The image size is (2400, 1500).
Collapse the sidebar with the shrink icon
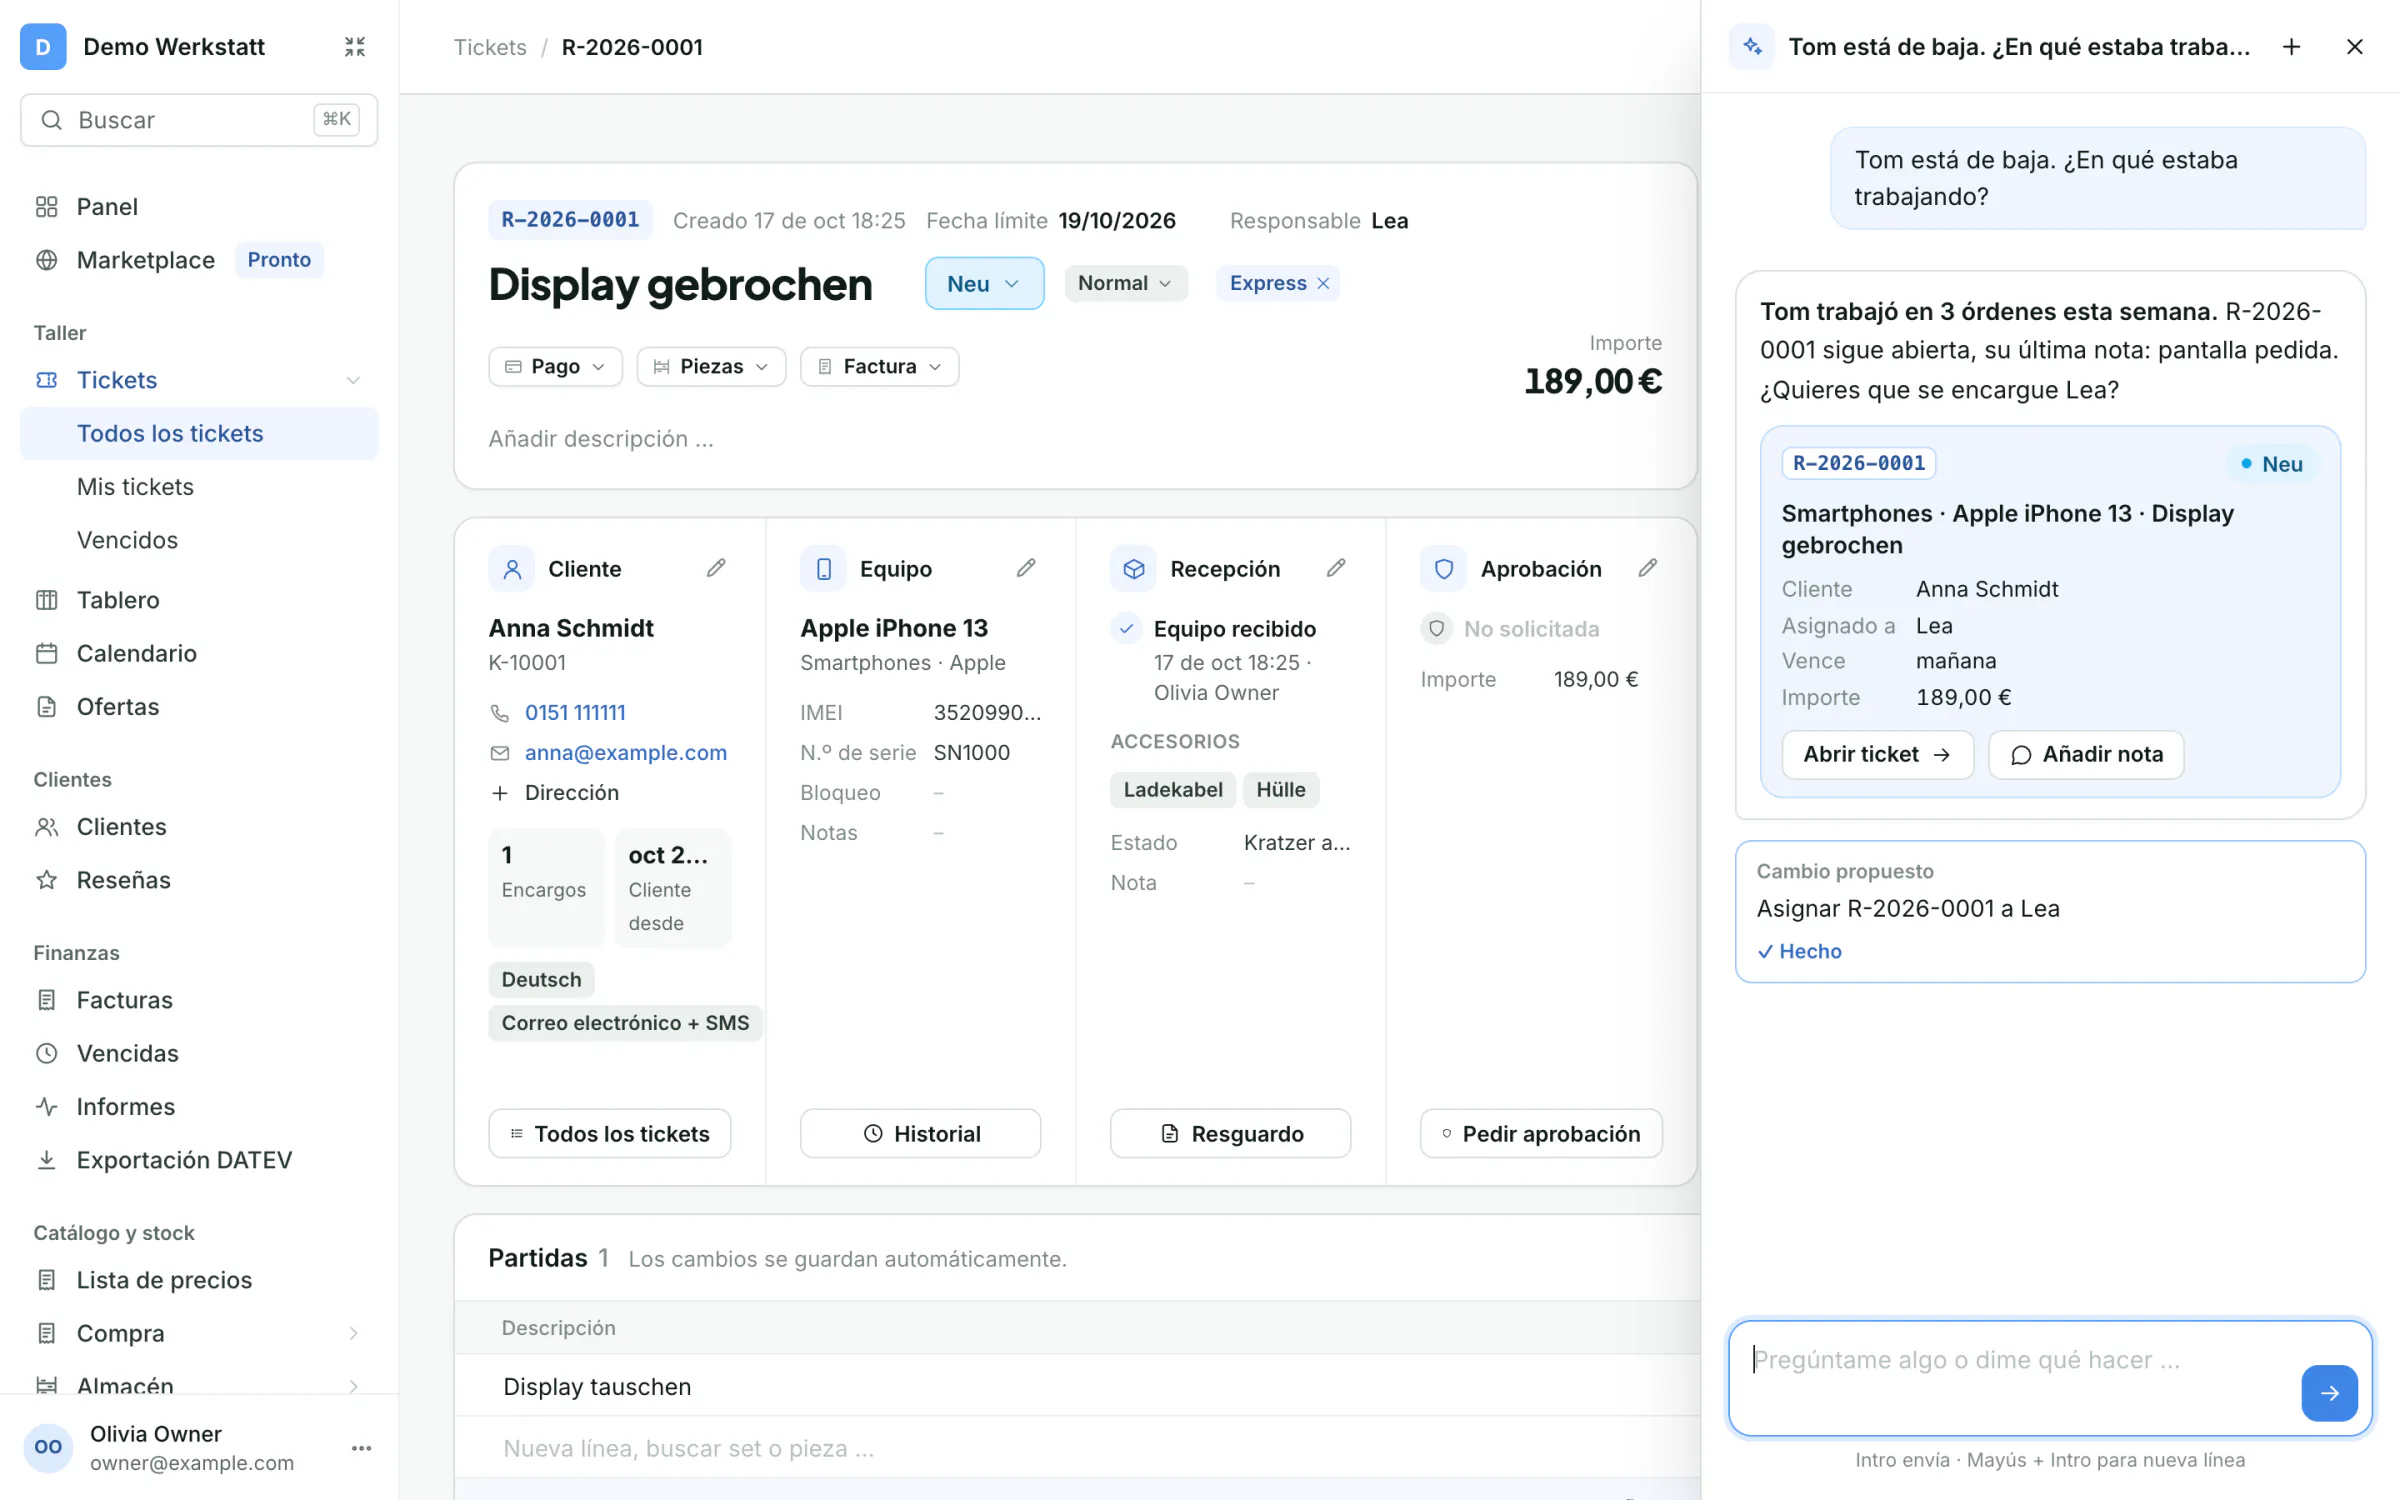(355, 47)
